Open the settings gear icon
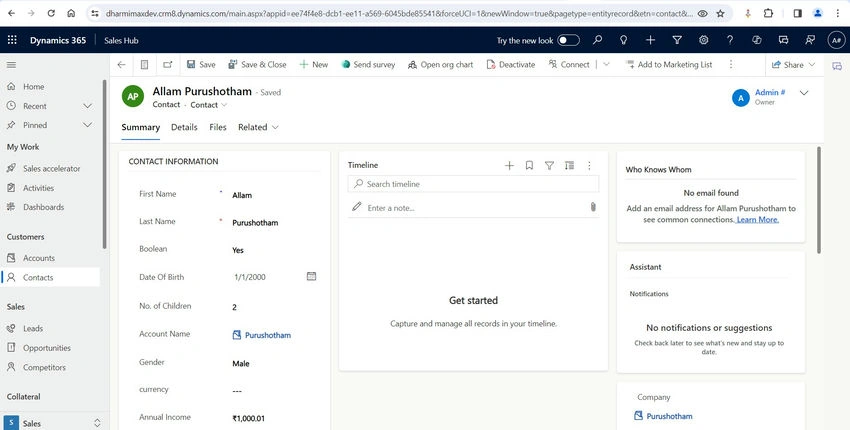This screenshot has height=430, width=850. pyautogui.click(x=704, y=40)
